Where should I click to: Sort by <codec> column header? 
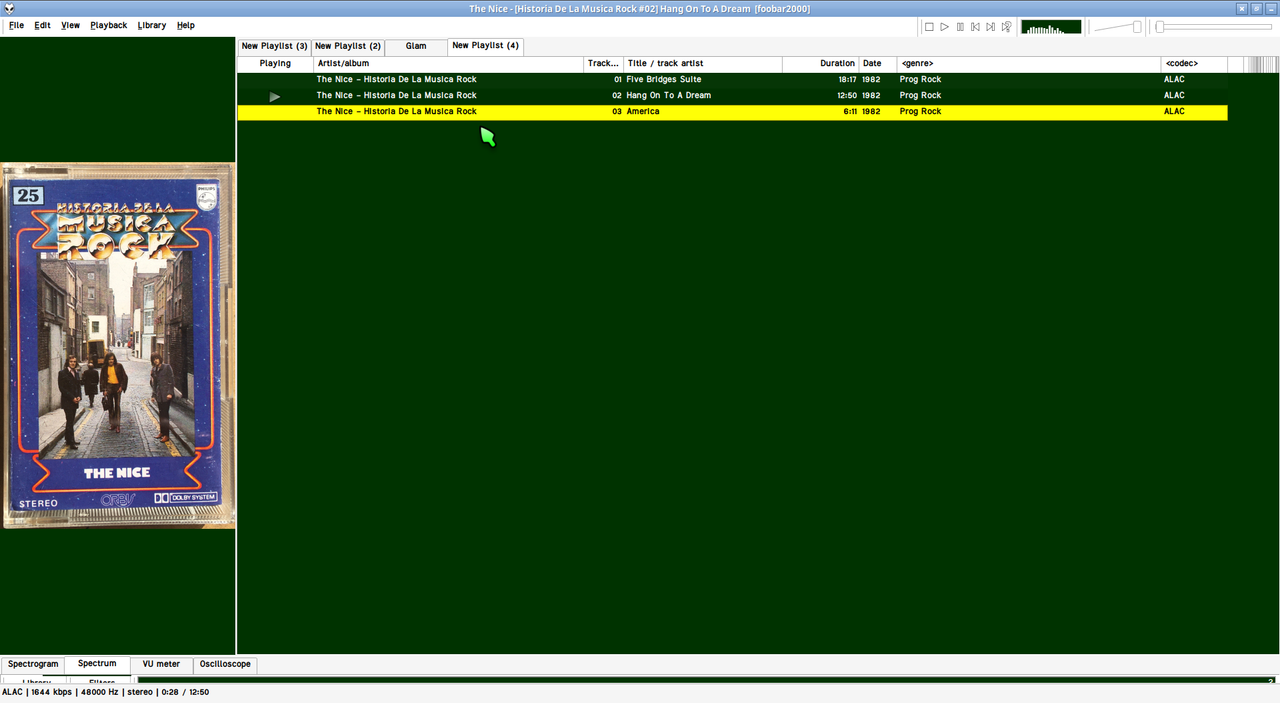[x=1194, y=64]
